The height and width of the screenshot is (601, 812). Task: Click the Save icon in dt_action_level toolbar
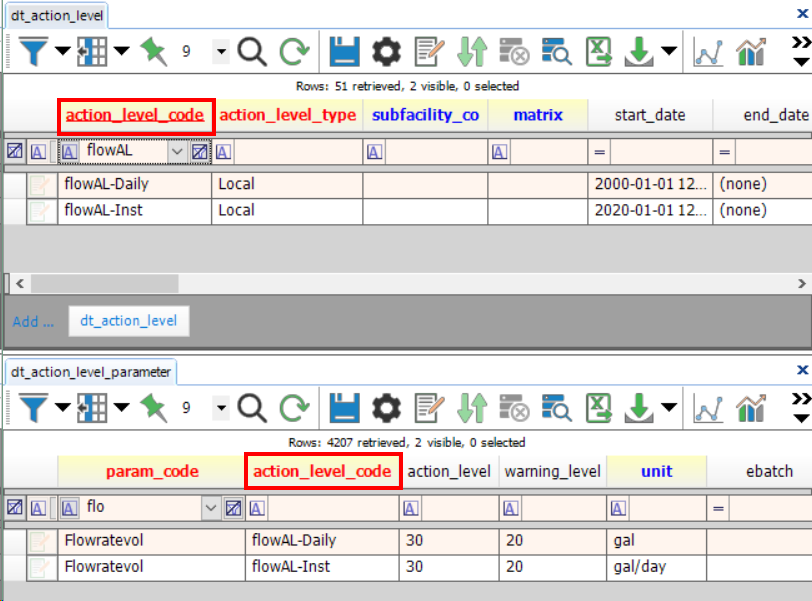tap(343, 51)
